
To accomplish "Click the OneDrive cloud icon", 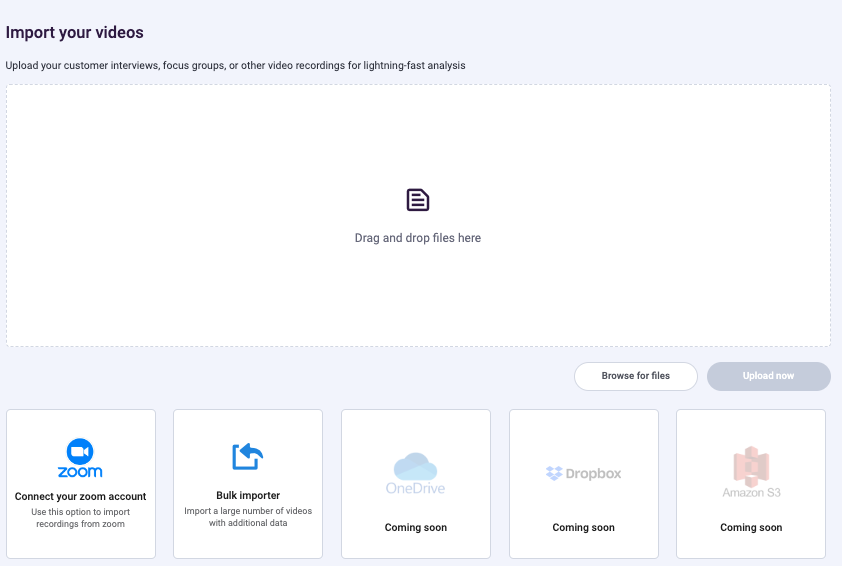I will tap(415, 466).
